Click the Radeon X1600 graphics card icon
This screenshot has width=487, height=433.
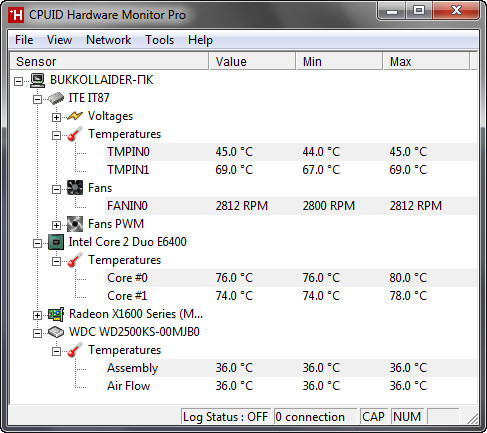(x=56, y=314)
